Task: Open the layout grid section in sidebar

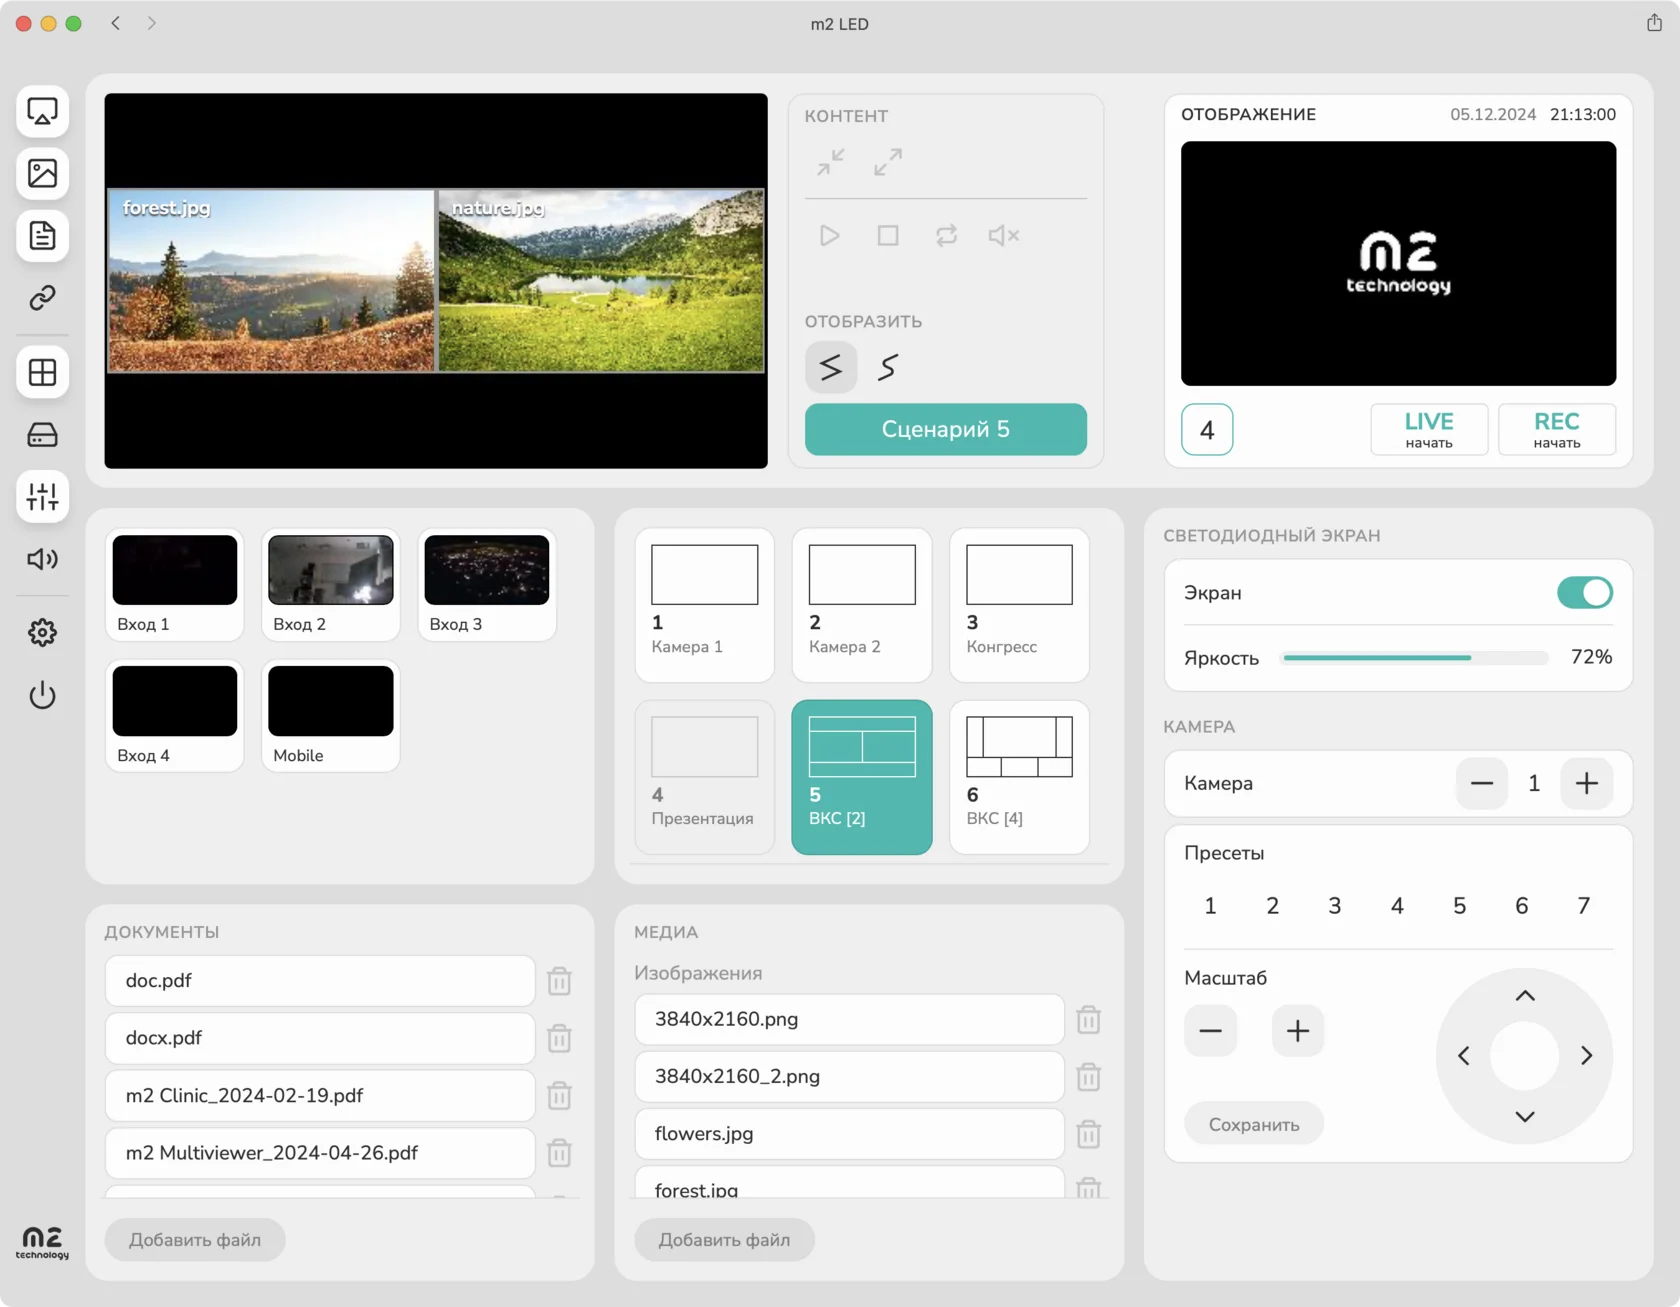Action: pos(42,372)
